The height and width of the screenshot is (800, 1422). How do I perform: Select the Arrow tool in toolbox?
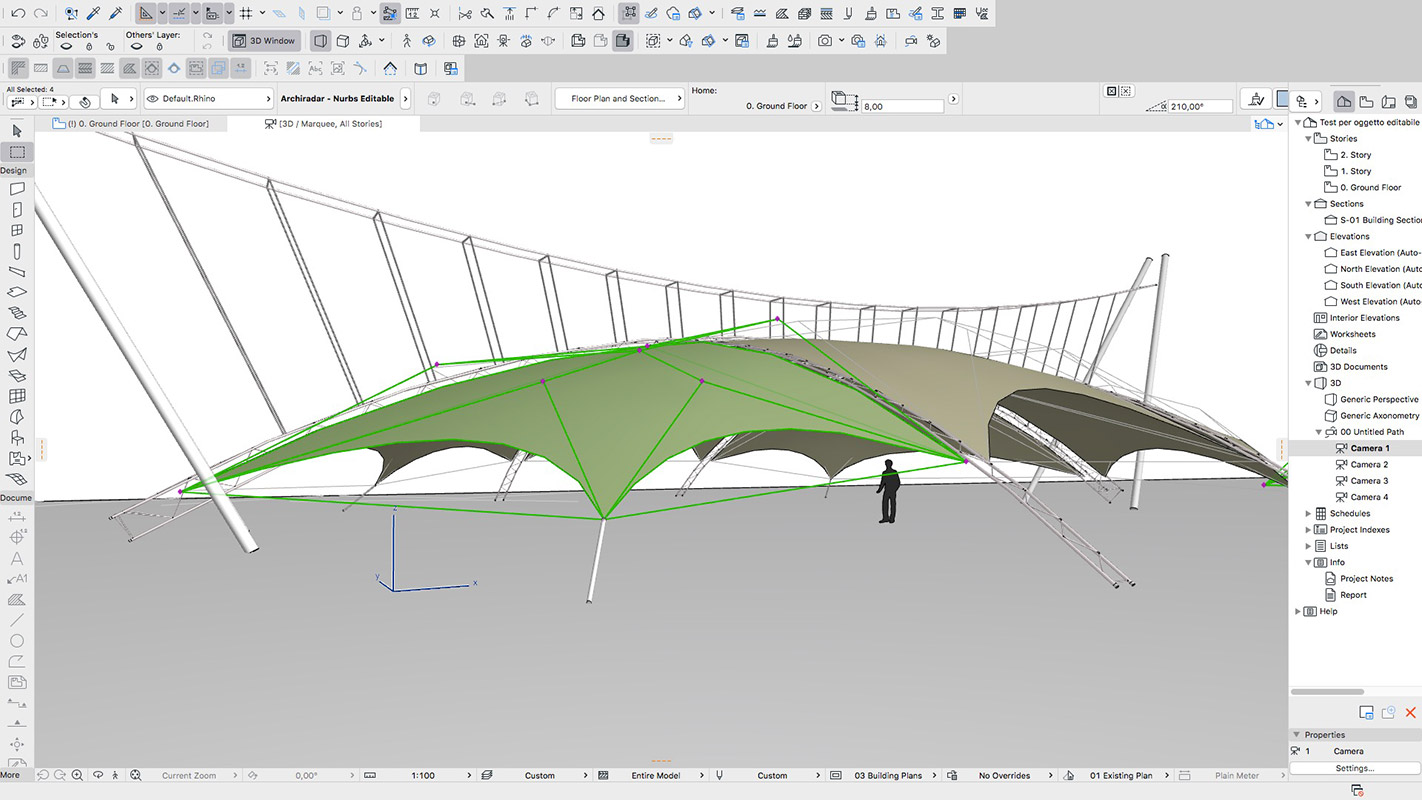pos(17,131)
